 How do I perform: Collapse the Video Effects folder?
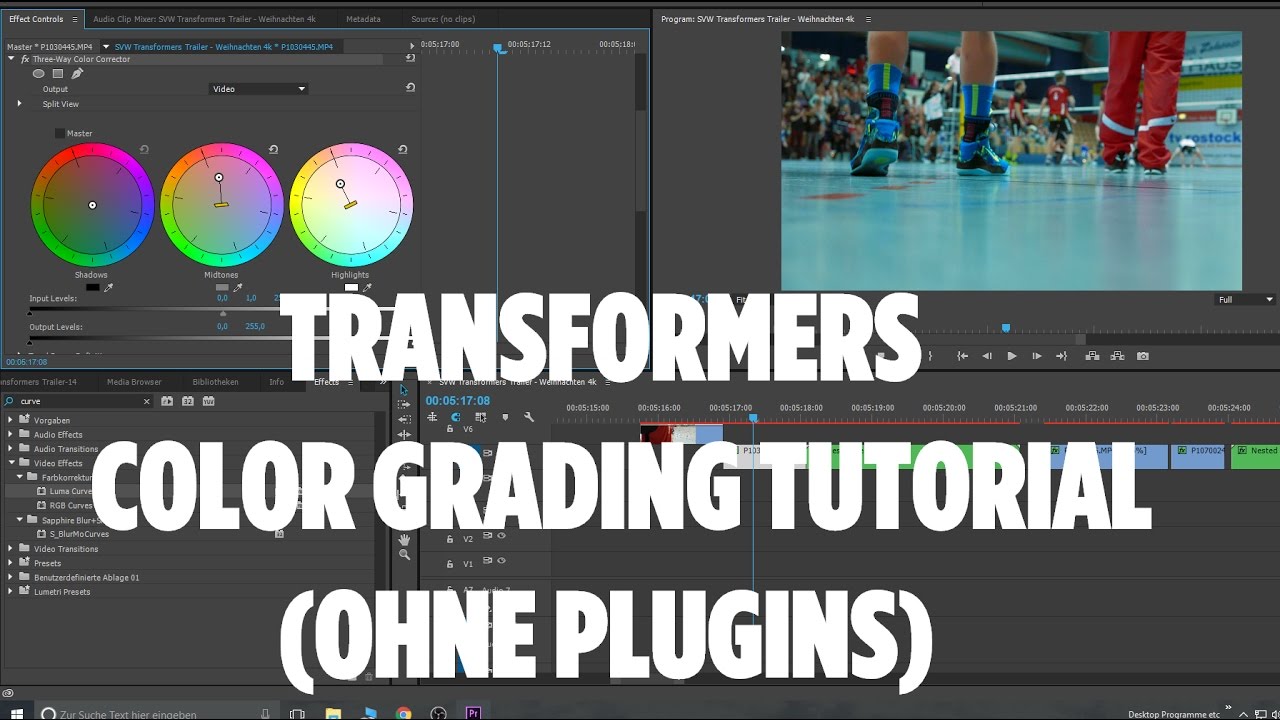[11, 463]
